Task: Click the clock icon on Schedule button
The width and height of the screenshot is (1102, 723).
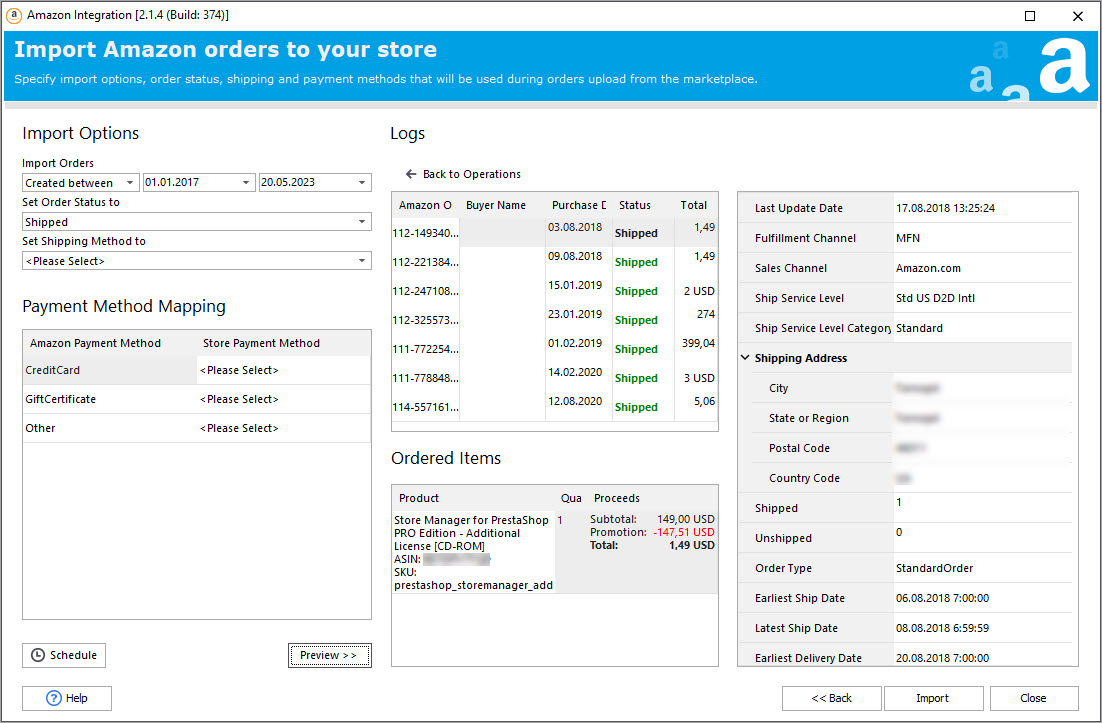Action: click(38, 655)
